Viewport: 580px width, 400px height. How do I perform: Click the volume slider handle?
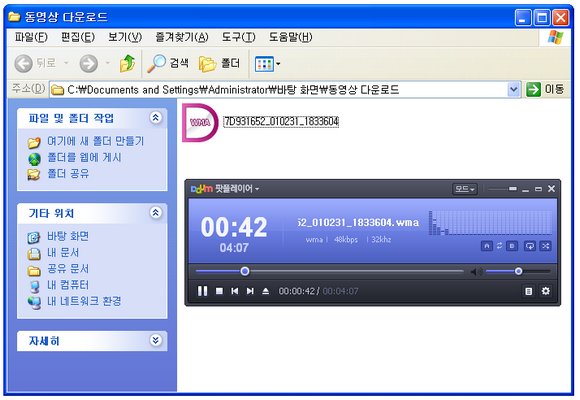[519, 271]
